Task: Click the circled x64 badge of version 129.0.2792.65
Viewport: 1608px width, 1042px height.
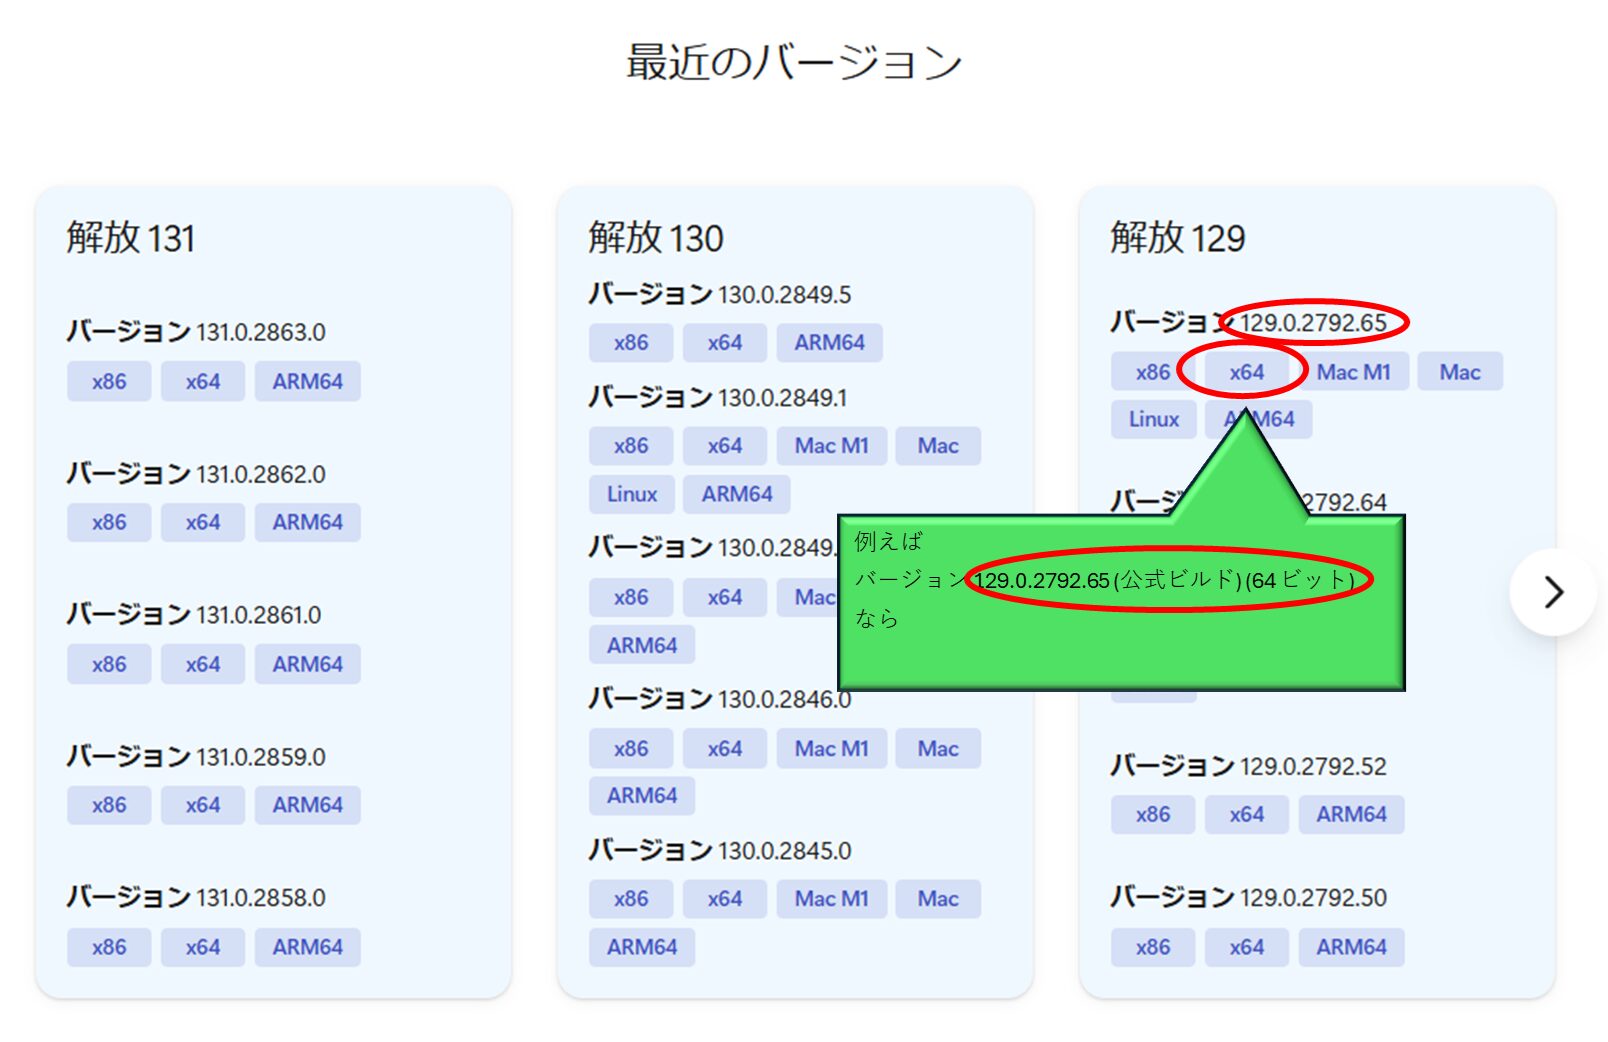Action: tap(1245, 371)
